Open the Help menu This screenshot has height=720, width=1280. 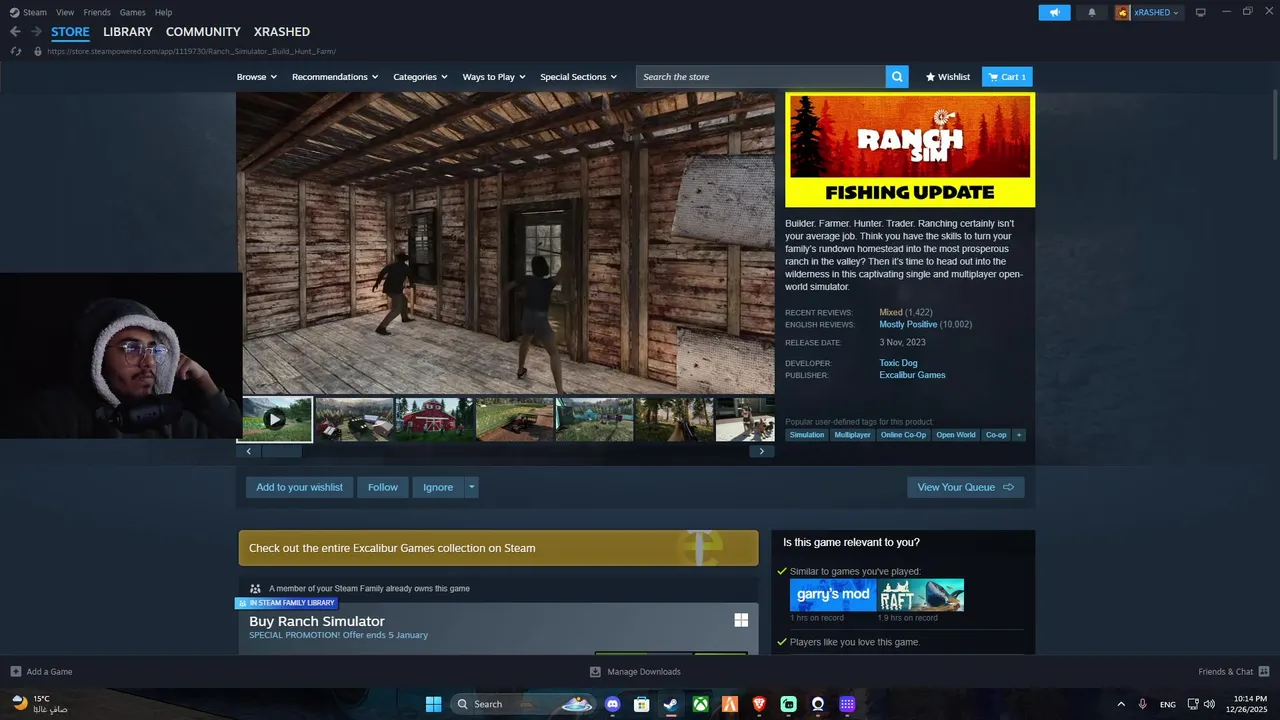[x=163, y=12]
